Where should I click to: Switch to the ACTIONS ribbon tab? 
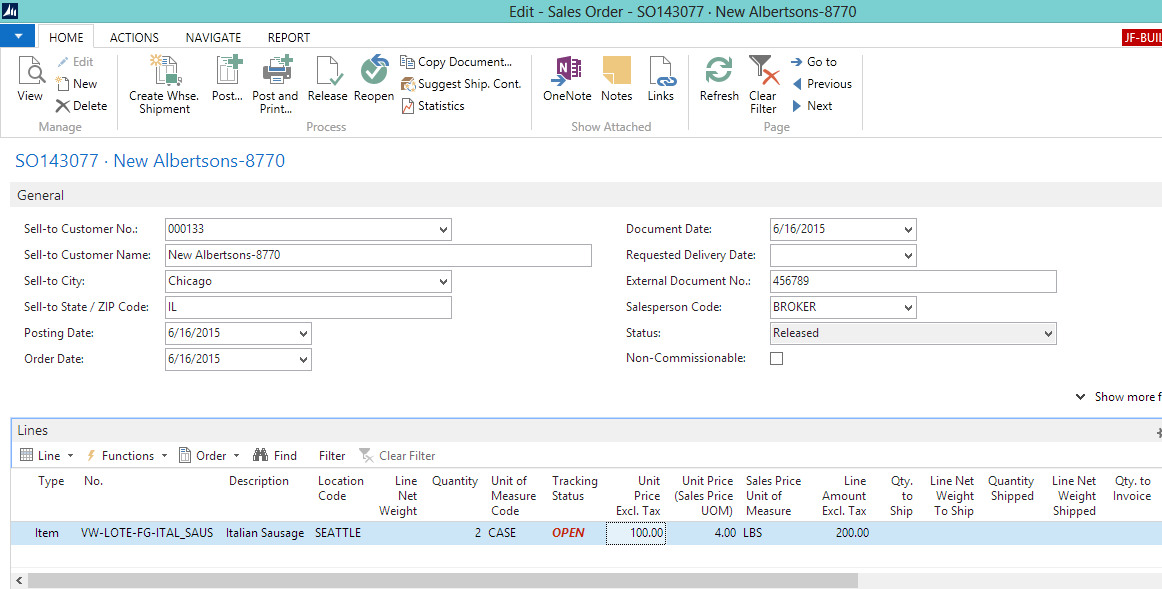click(134, 37)
